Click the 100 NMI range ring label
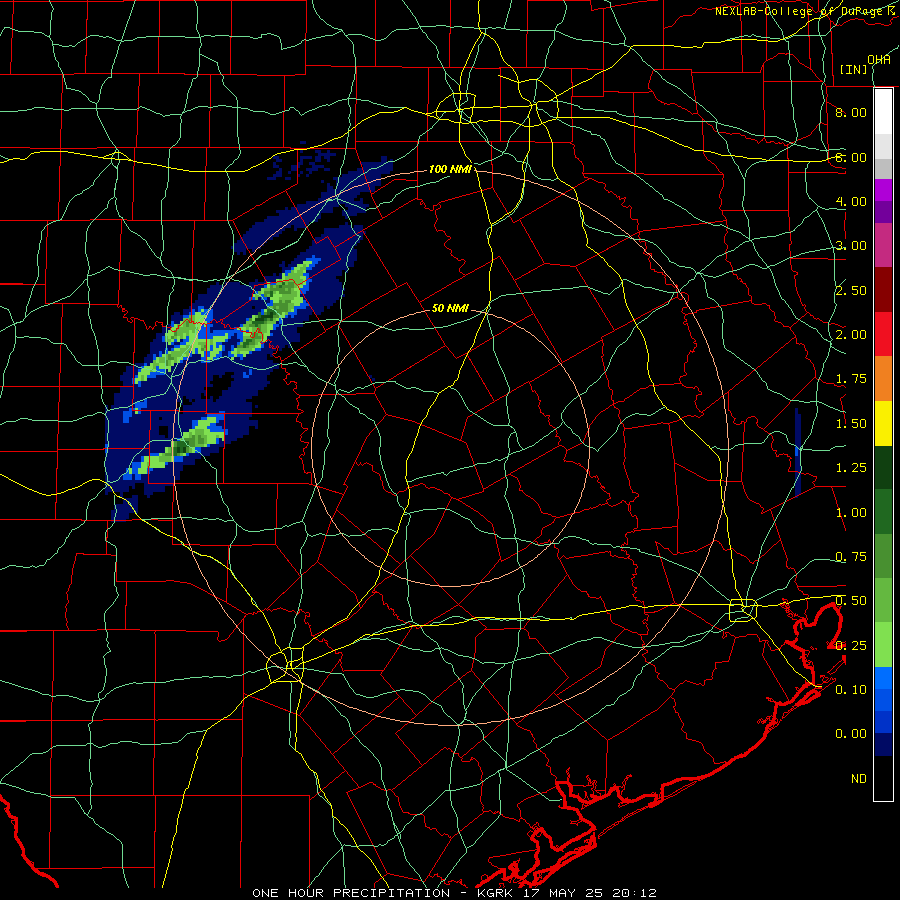Screen dimensions: 900x900 pyautogui.click(x=450, y=169)
